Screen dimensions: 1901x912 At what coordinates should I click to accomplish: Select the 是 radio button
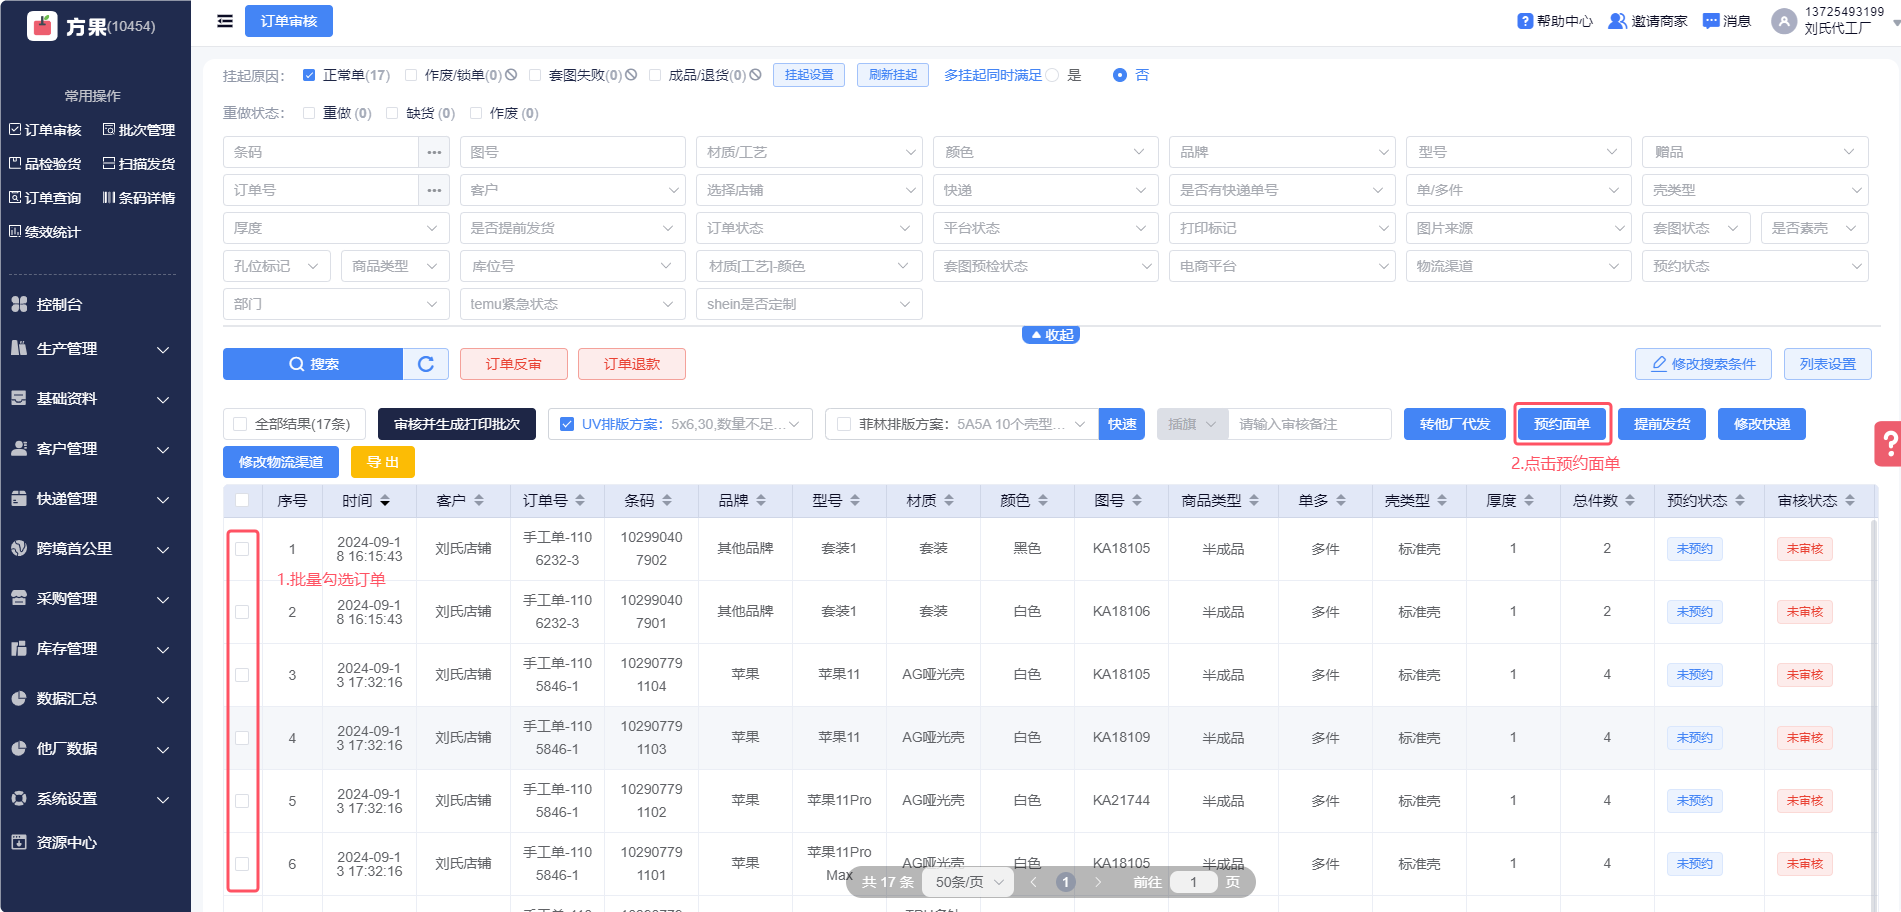(1052, 75)
